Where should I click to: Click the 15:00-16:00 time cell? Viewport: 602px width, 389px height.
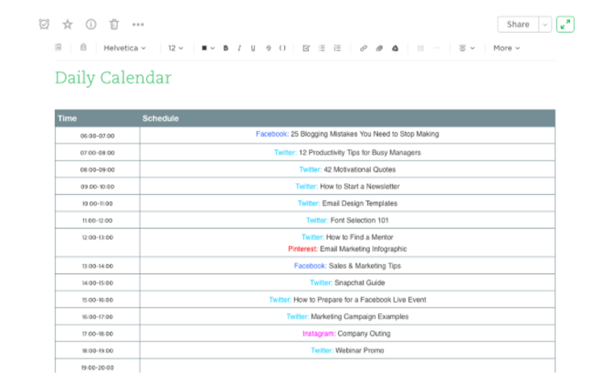coord(98,300)
